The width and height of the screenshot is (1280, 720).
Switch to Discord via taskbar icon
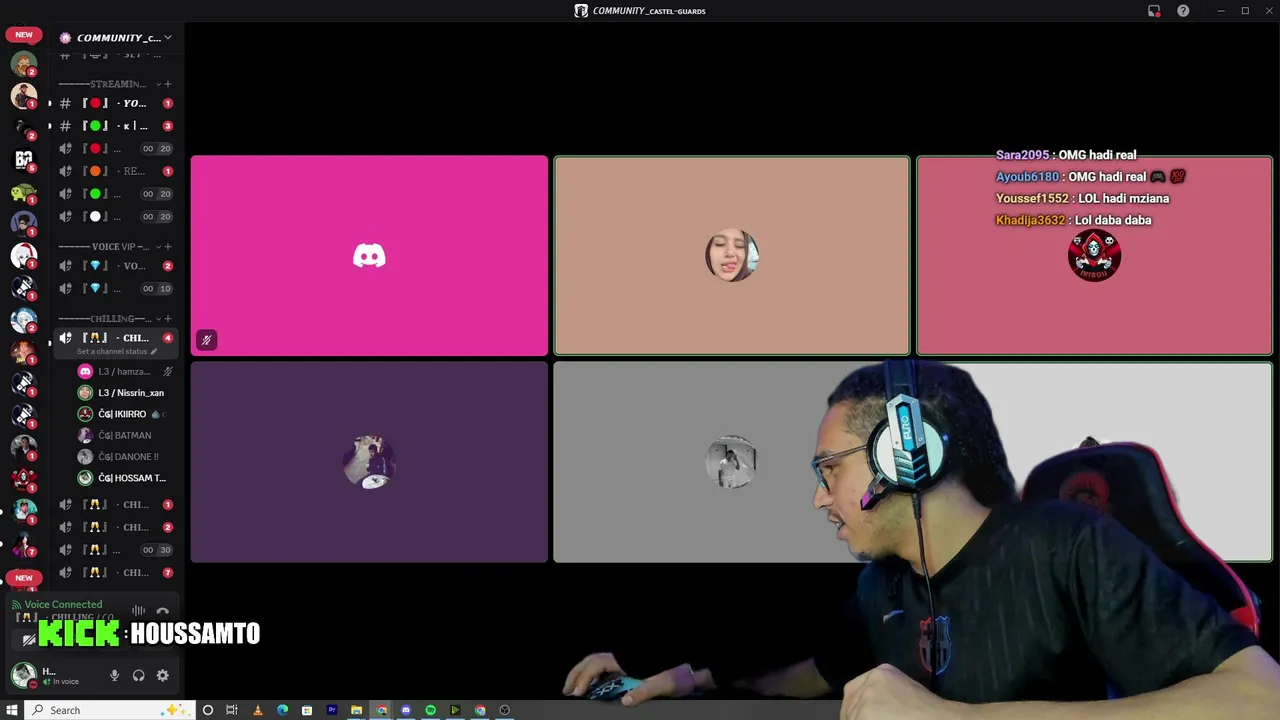tap(406, 710)
